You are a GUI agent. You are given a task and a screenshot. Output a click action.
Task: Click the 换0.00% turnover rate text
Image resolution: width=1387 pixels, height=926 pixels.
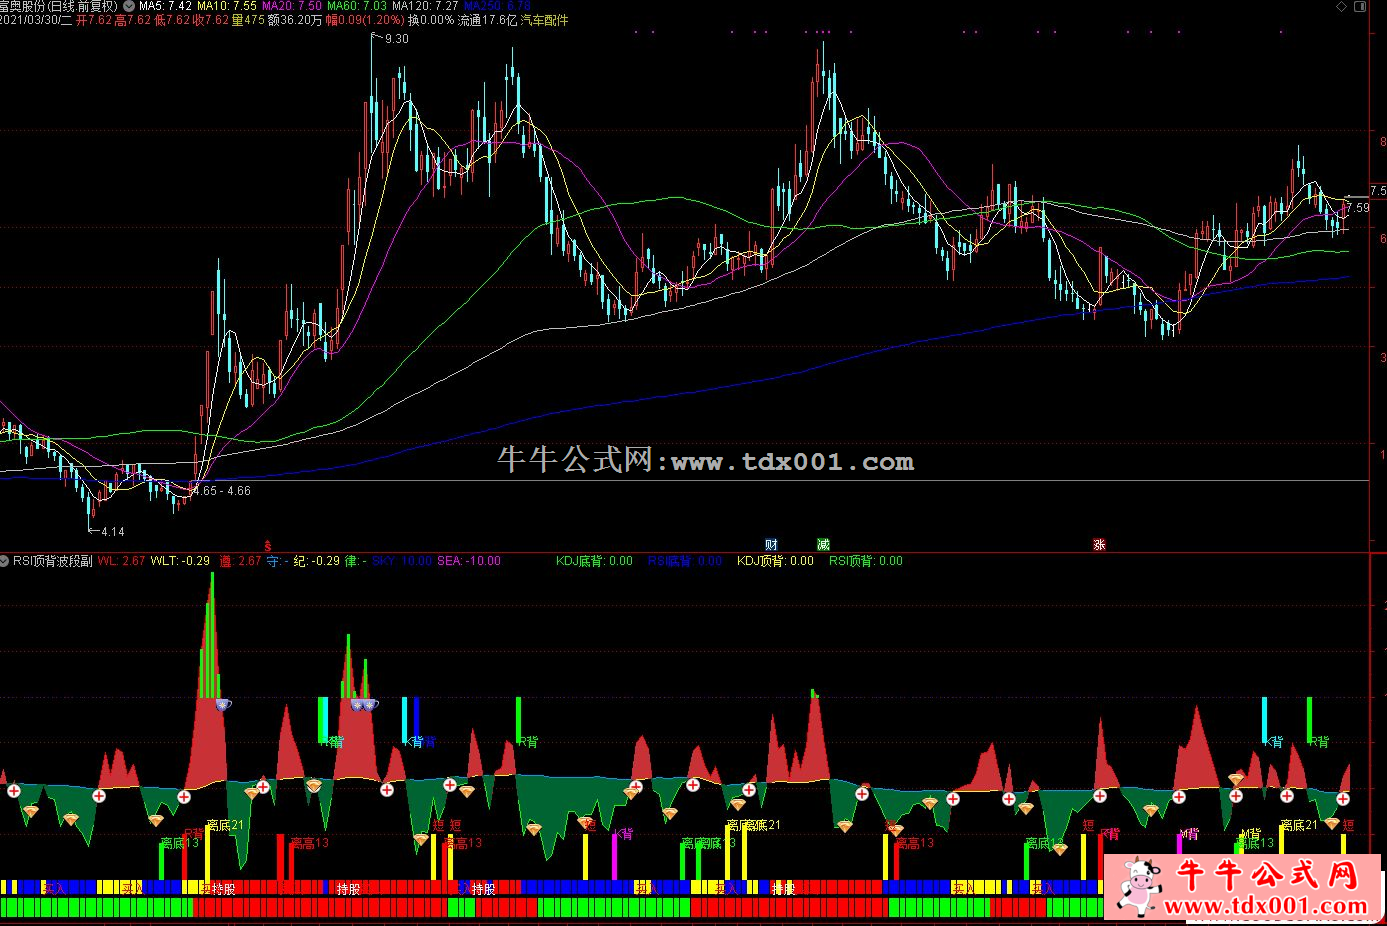[431, 20]
